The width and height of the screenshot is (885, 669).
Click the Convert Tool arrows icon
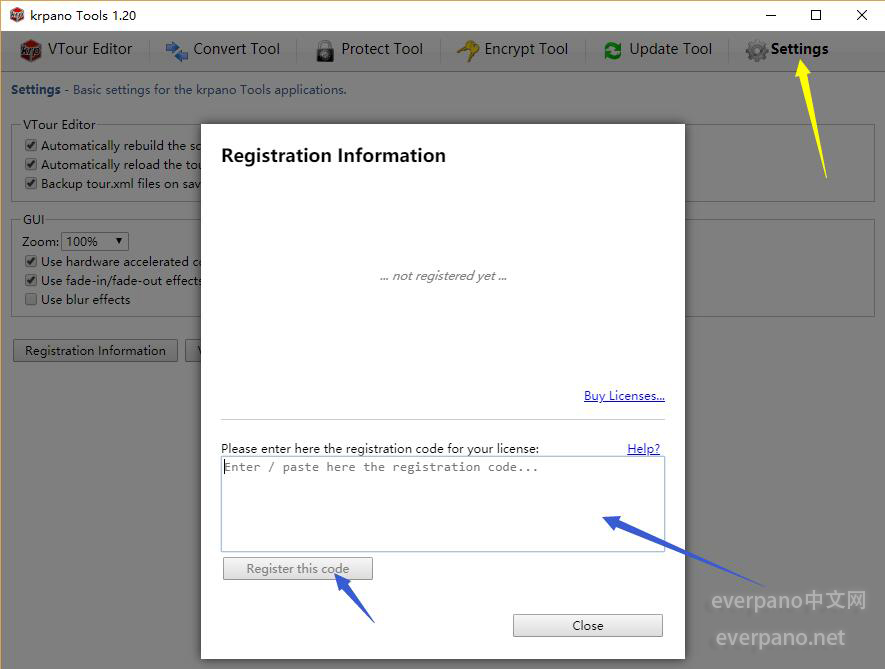177,50
